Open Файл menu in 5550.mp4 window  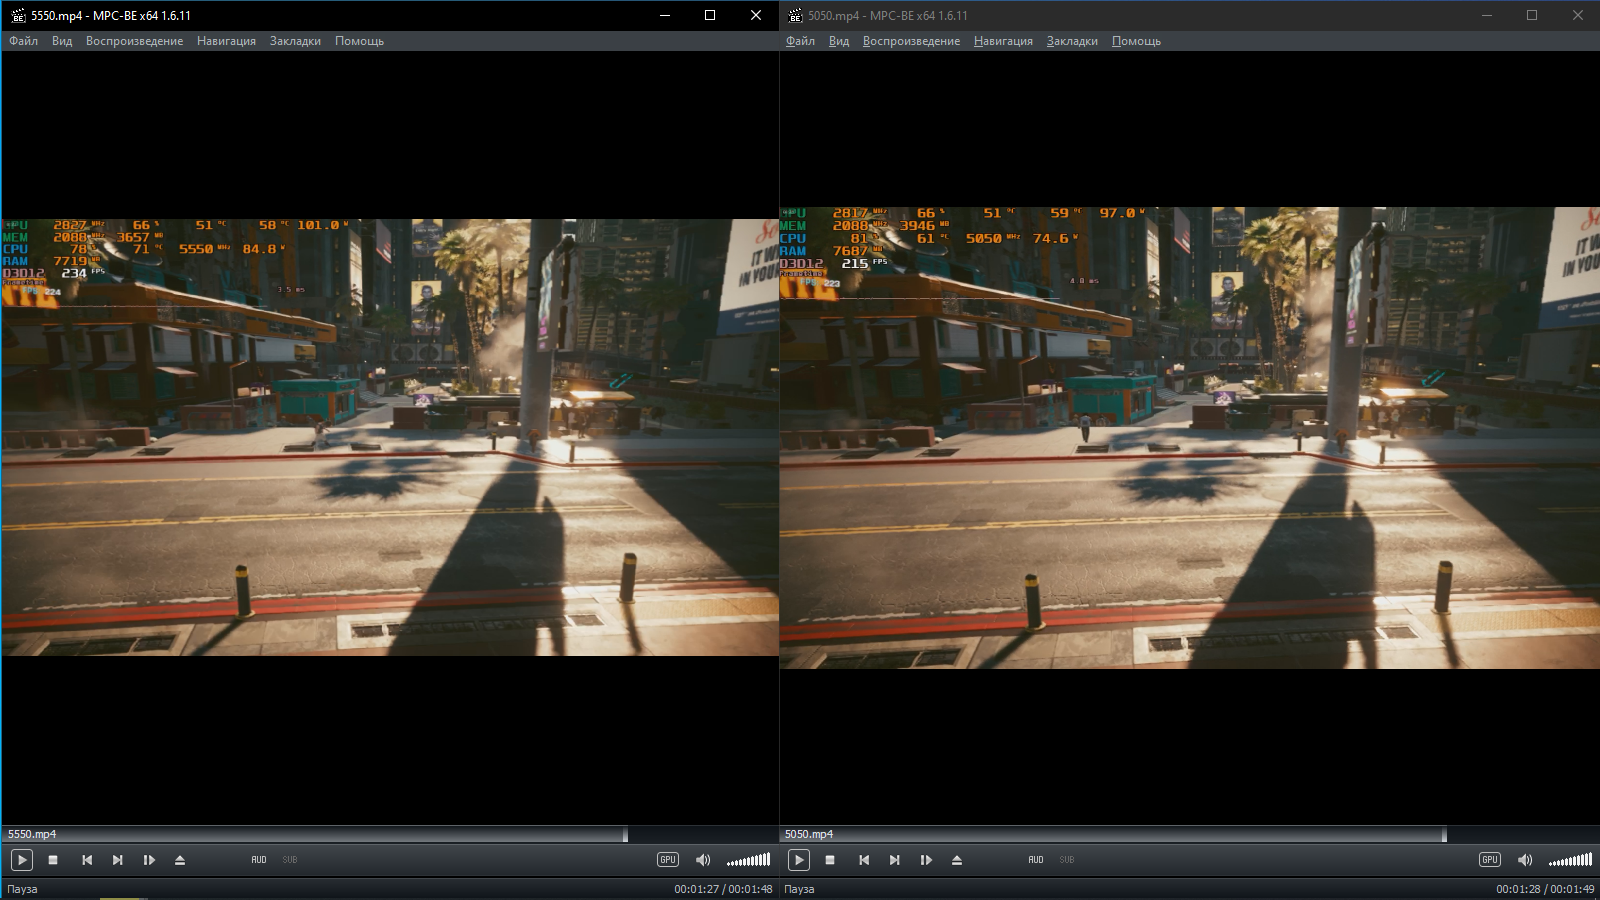(x=23, y=41)
